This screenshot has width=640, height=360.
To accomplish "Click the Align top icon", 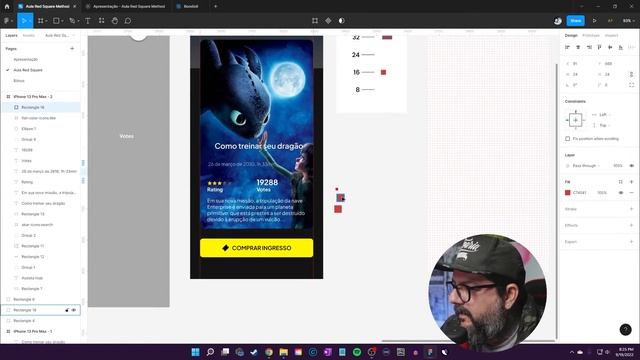I will pyautogui.click(x=599, y=47).
